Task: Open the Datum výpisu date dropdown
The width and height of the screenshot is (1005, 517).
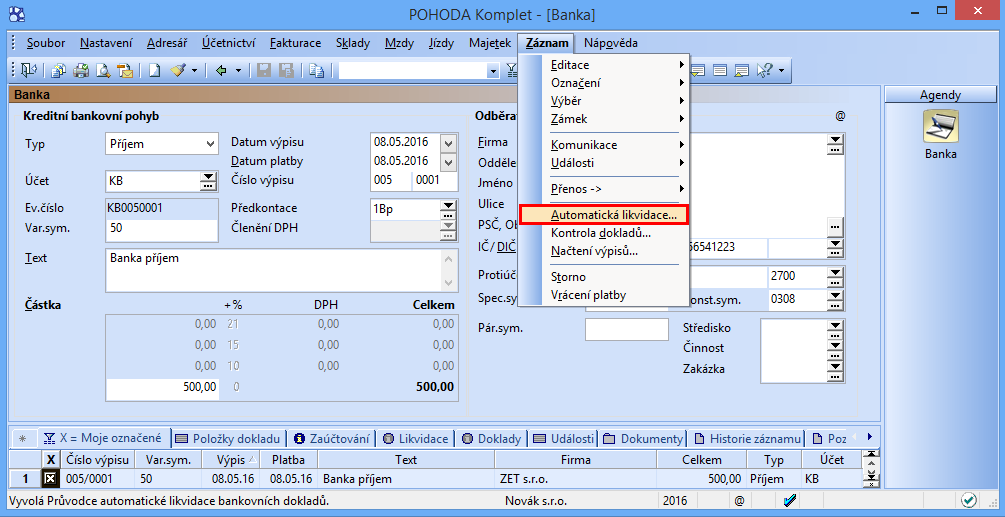Action: [x=449, y=144]
